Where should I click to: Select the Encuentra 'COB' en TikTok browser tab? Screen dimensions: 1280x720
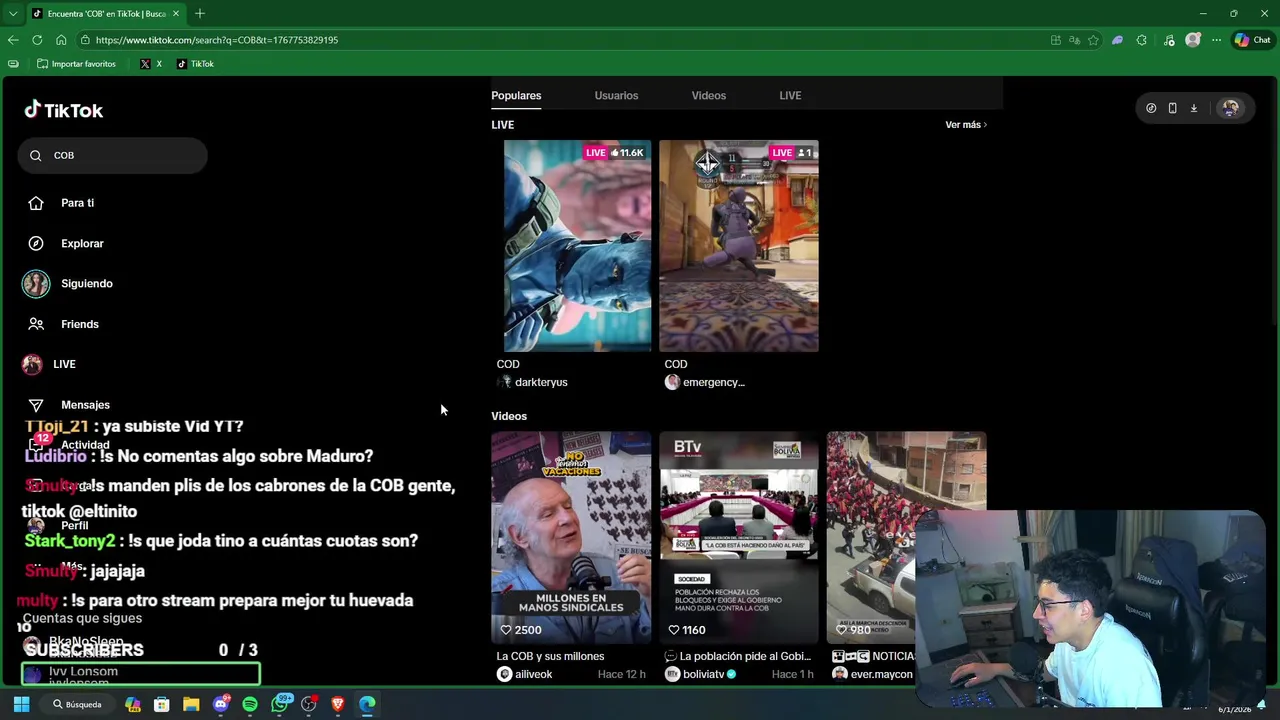(x=106, y=13)
